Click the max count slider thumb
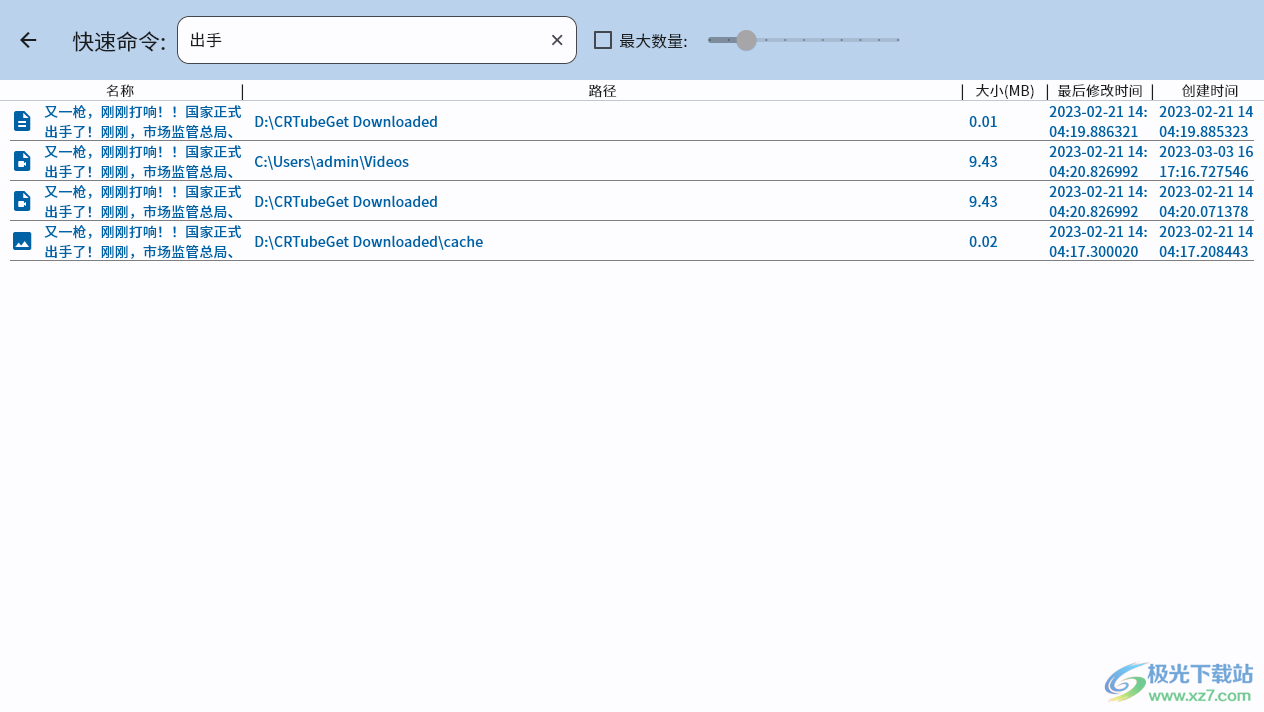1264x712 pixels. pos(746,40)
